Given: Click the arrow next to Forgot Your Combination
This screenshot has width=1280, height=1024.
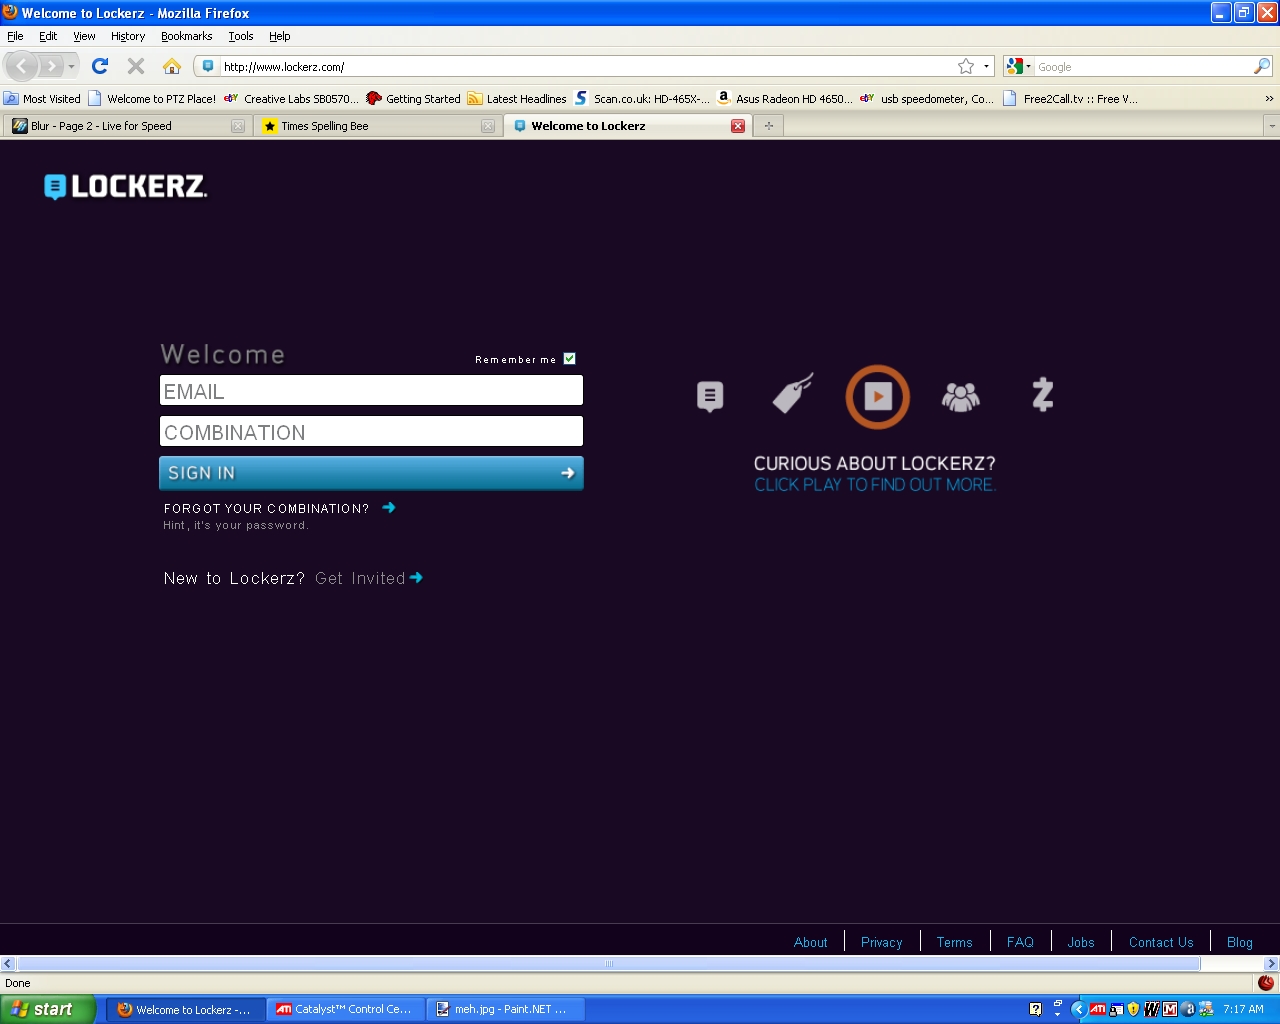Looking at the screenshot, I should [x=389, y=508].
